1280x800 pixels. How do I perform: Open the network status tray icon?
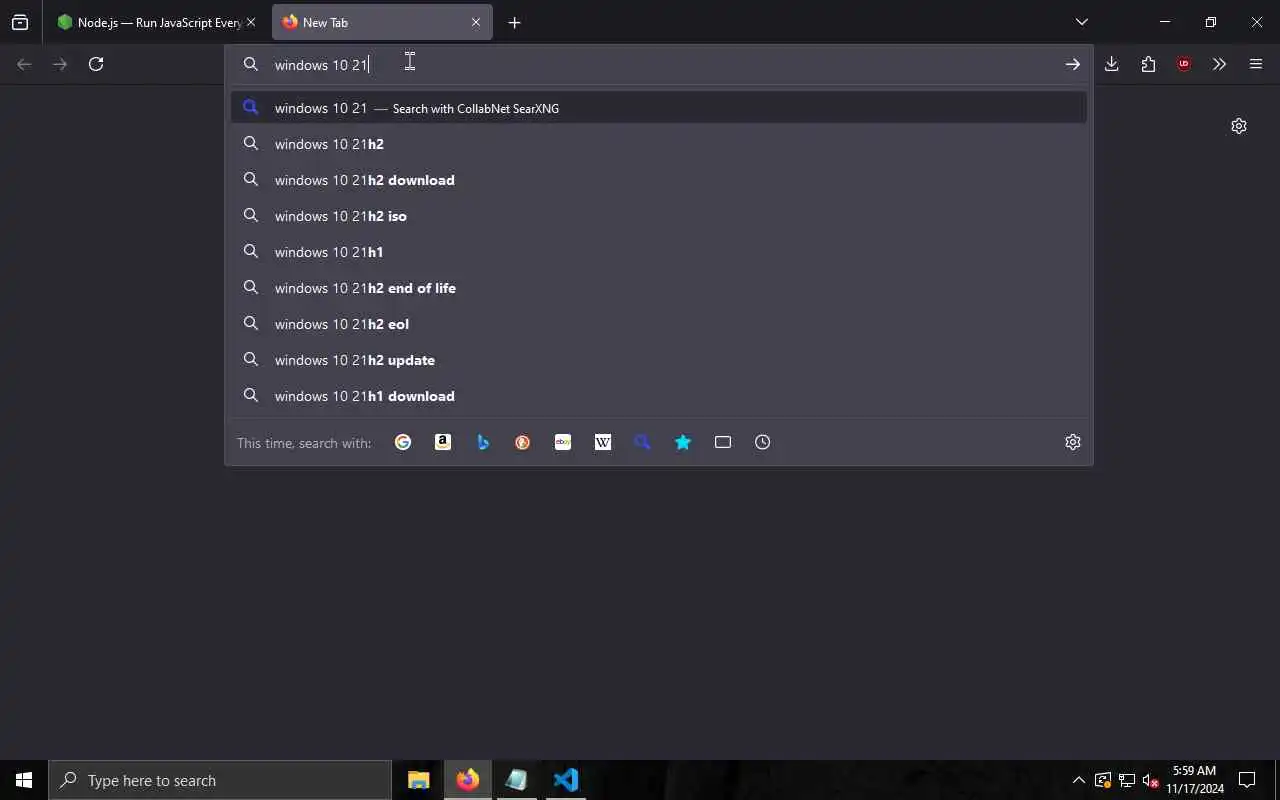pyautogui.click(x=1127, y=780)
